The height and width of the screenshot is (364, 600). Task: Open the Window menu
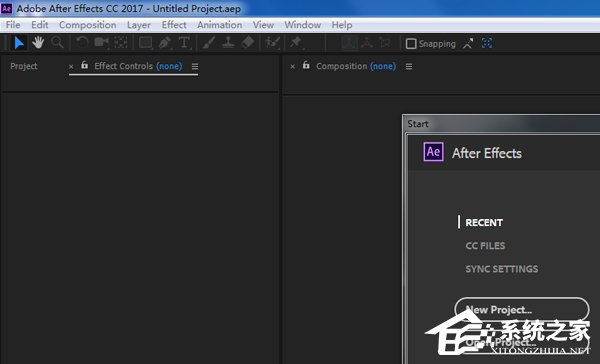pos(302,25)
